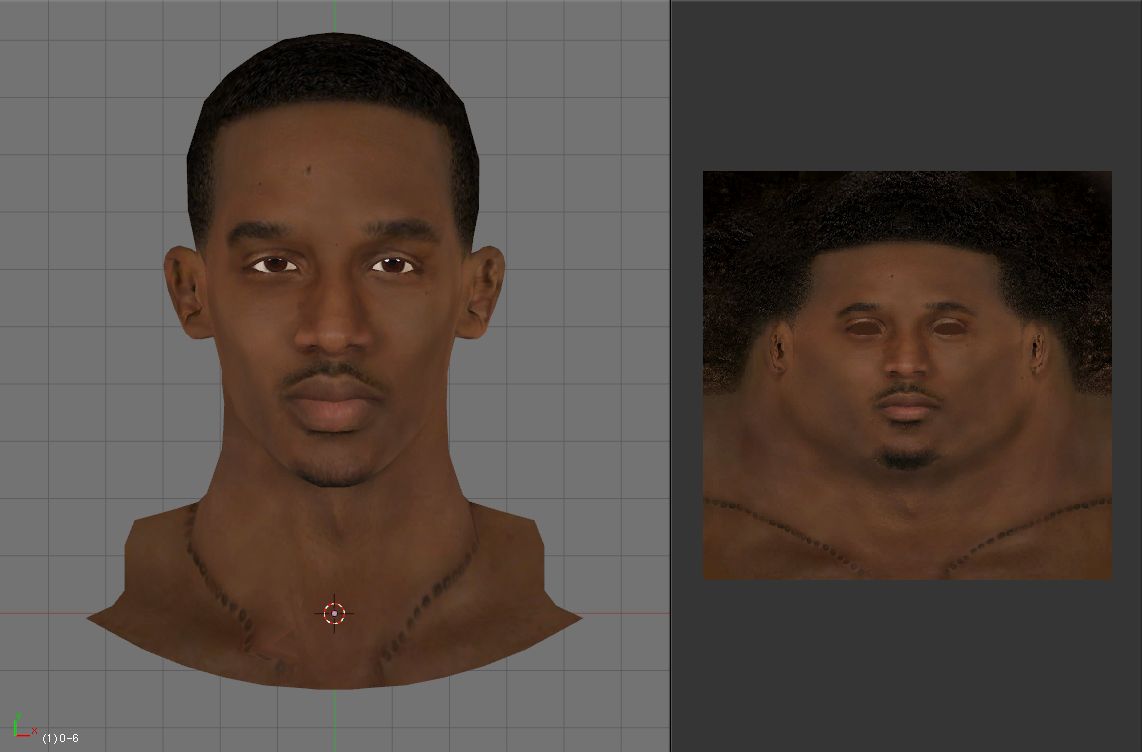Click the goatee in the flattened face texture
Image resolution: width=1142 pixels, height=752 pixels.
906,458
